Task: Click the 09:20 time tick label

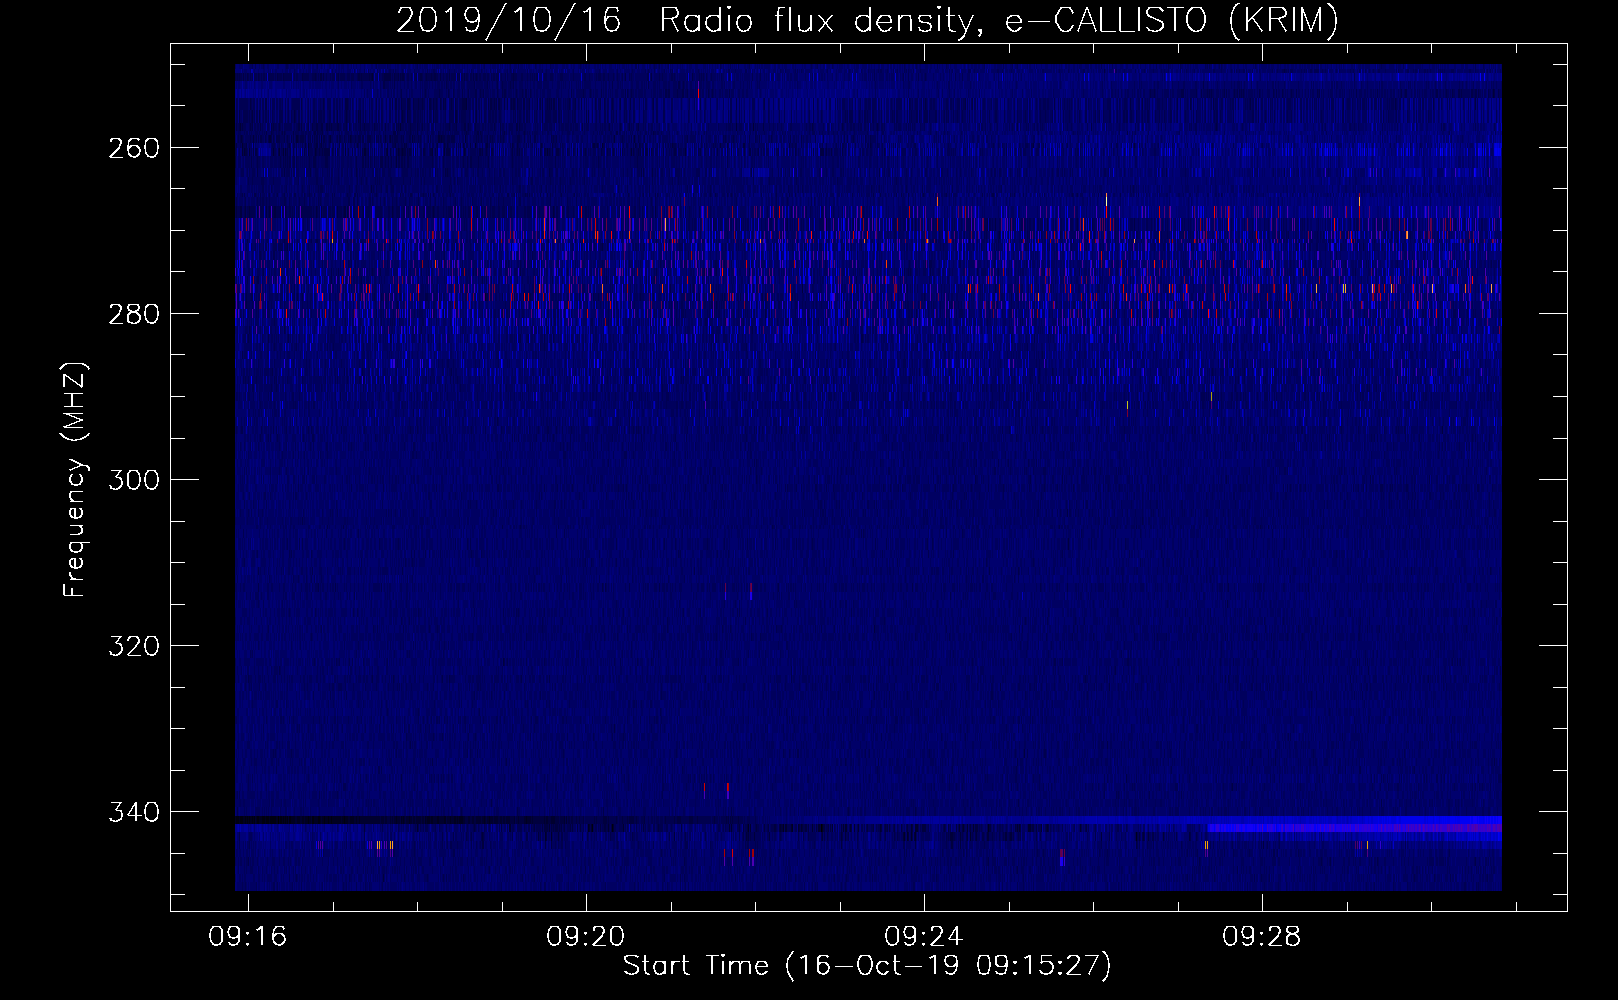Action: (585, 937)
